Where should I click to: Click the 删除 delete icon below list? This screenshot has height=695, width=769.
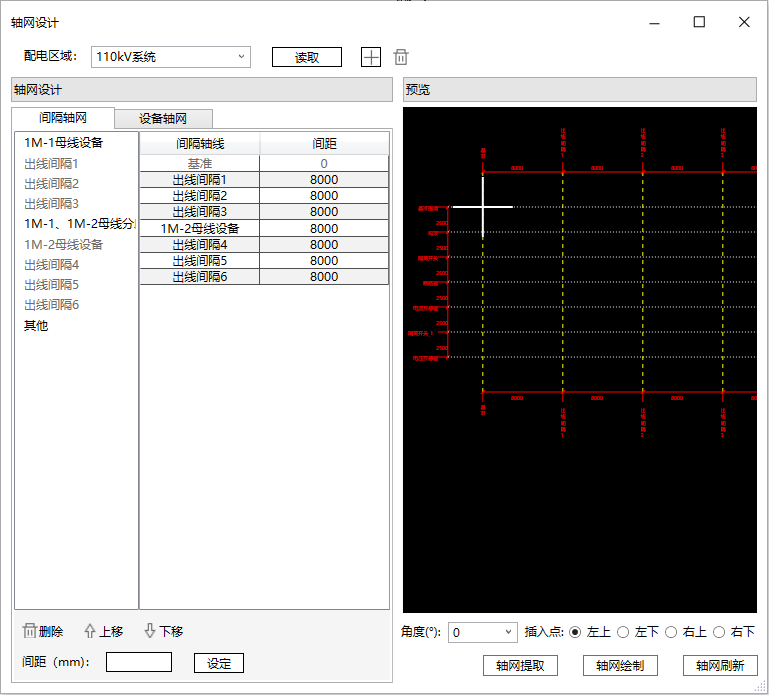30,631
